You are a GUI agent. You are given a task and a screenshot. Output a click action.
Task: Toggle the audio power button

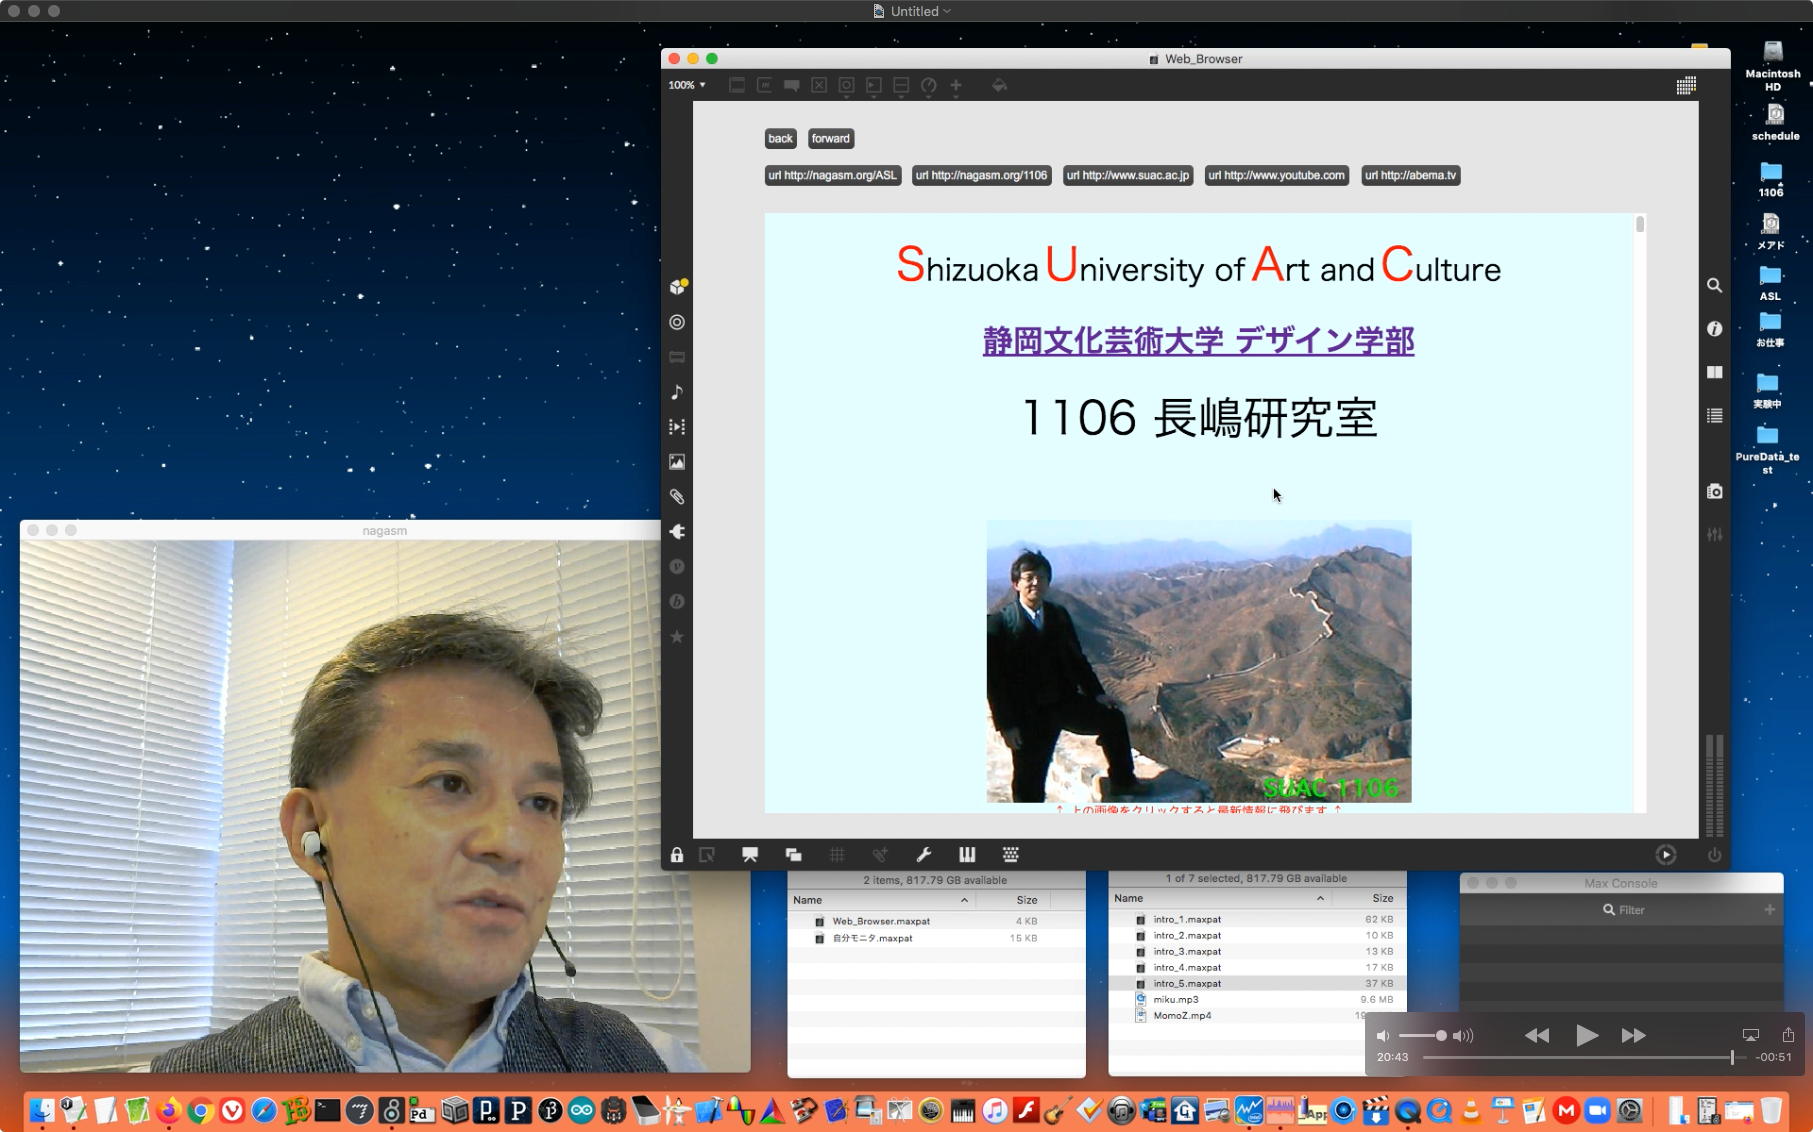click(x=1715, y=855)
